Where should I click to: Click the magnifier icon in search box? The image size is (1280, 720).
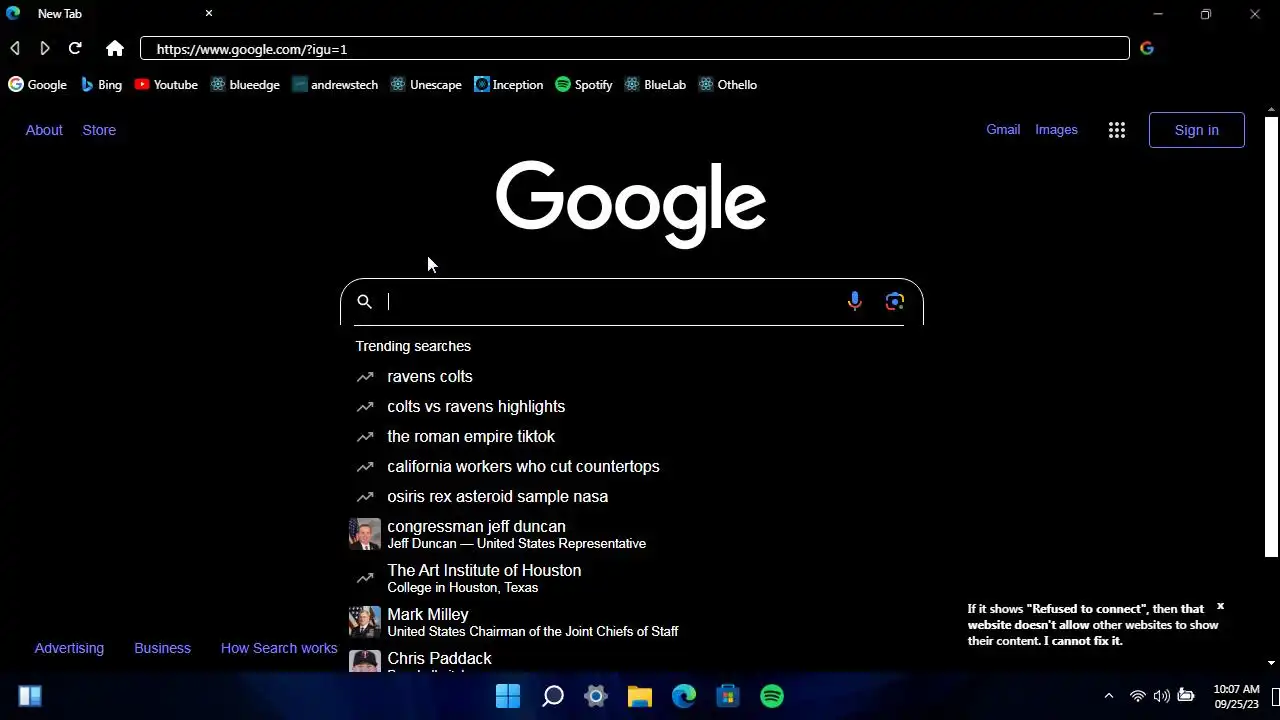coord(365,302)
